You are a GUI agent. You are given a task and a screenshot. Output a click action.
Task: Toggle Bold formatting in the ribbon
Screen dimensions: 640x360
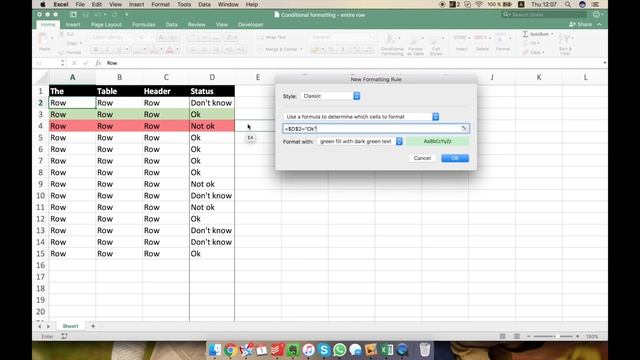(x=96, y=50)
